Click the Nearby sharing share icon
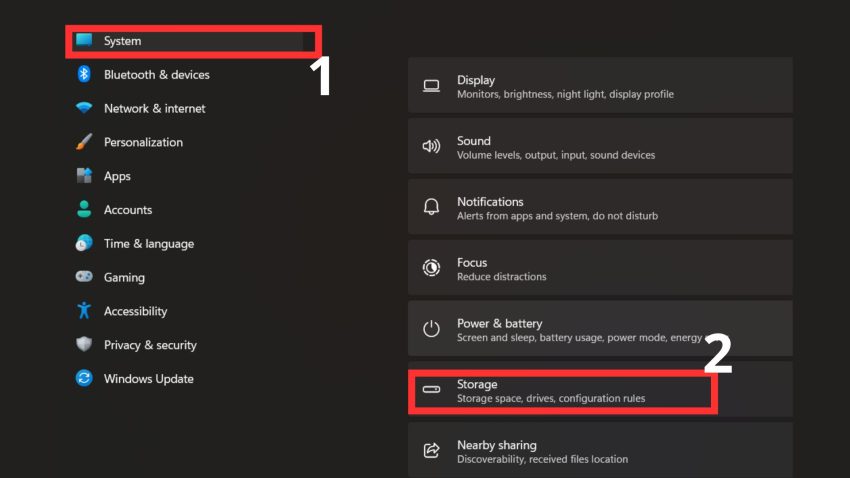The image size is (850, 478). tap(432, 450)
